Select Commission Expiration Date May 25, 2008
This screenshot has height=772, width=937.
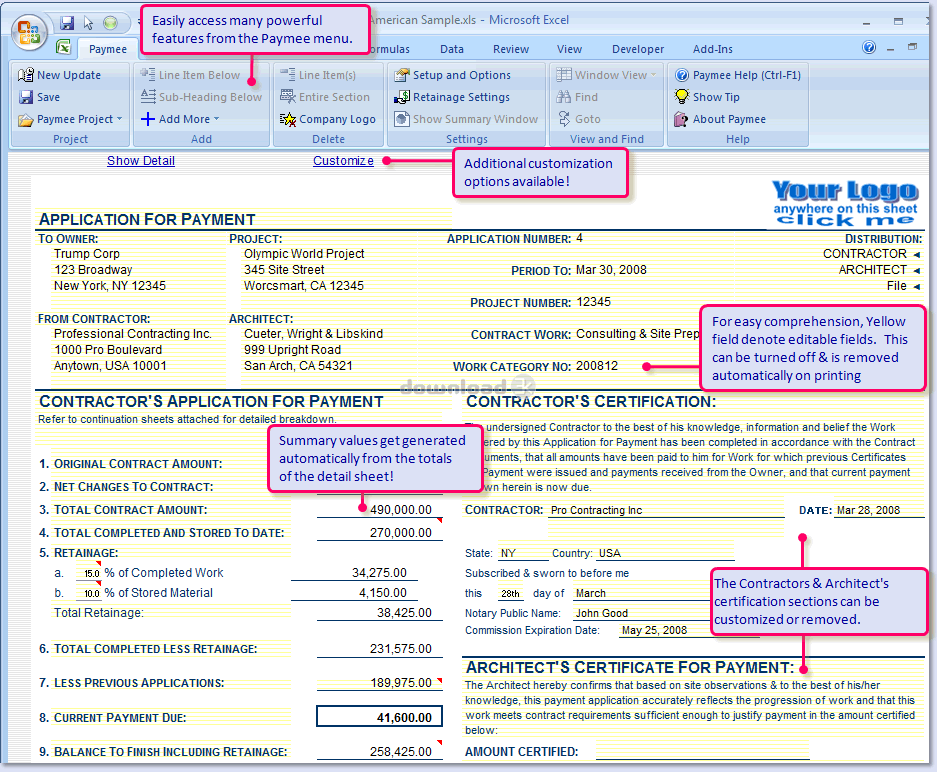[654, 630]
